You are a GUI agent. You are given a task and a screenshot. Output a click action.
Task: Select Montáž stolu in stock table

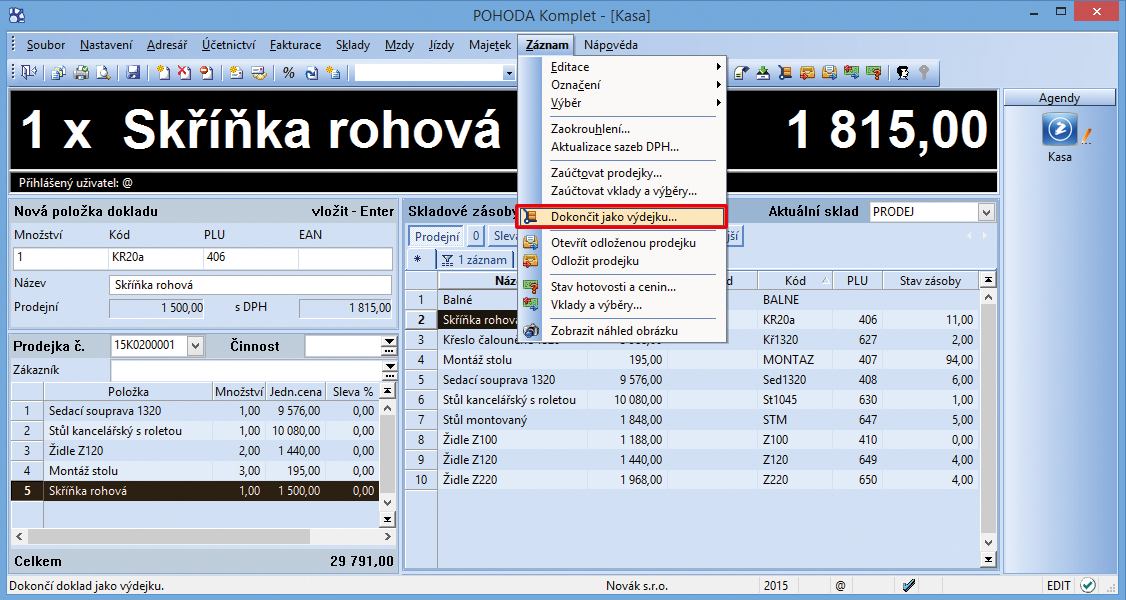(x=691, y=360)
